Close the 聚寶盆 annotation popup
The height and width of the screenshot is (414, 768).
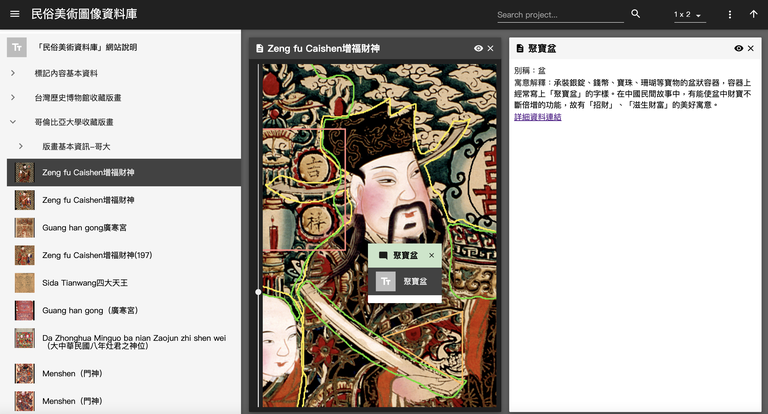coord(432,255)
